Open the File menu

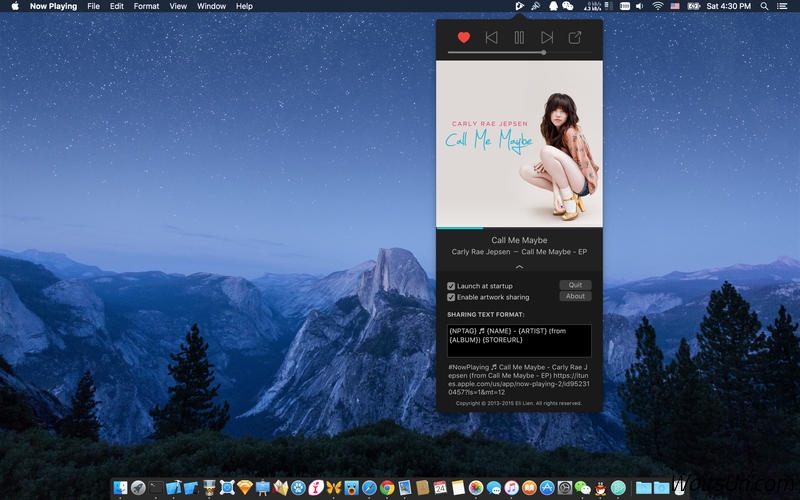93,6
